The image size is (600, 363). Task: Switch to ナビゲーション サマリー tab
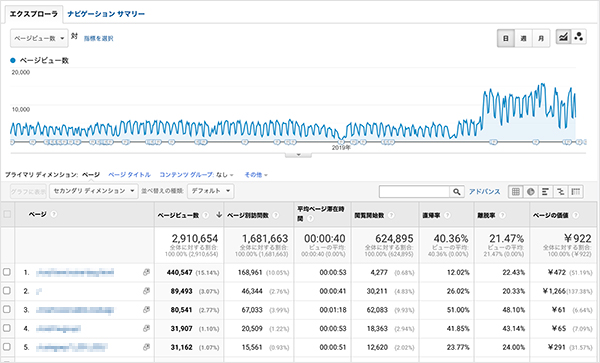pos(106,14)
